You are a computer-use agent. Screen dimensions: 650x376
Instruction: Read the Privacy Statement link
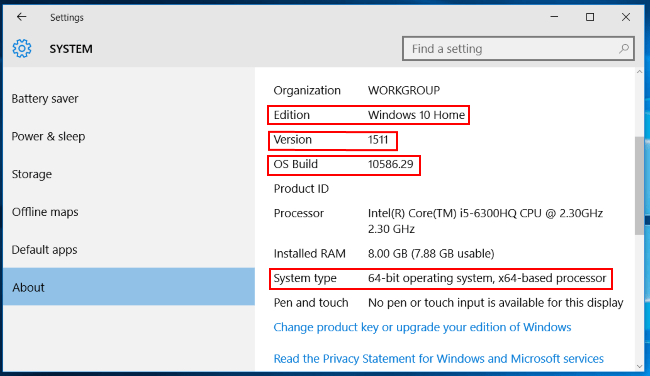(438, 359)
